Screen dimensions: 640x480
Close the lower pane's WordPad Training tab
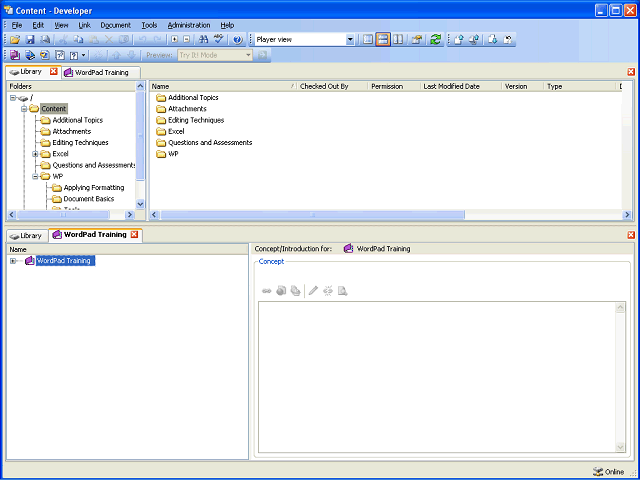[x=134, y=235]
